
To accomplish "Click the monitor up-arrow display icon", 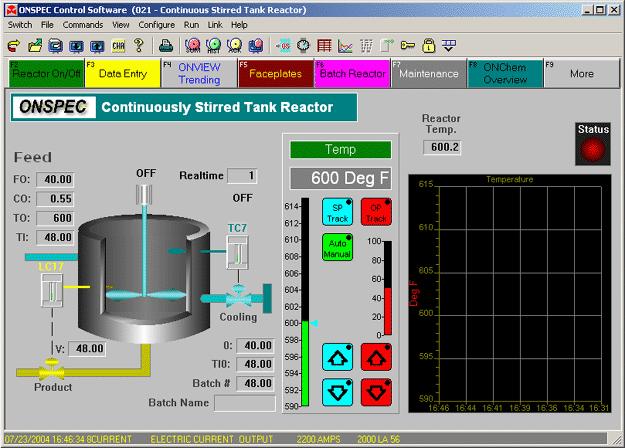I will 97,46.
